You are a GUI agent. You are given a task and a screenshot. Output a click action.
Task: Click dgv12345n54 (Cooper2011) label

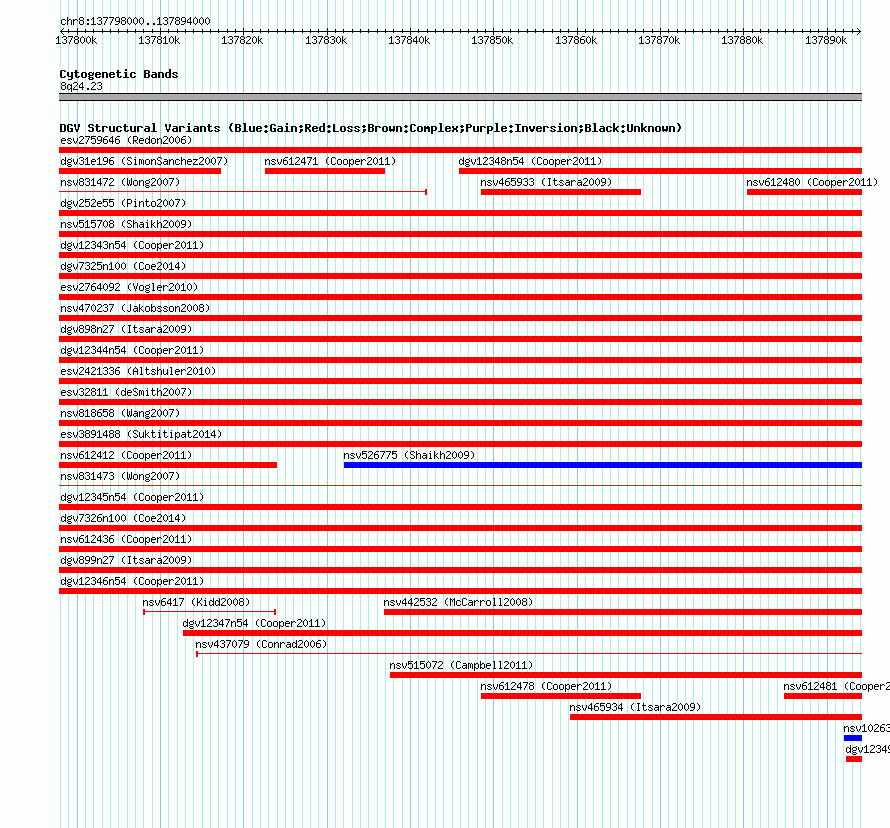point(132,497)
